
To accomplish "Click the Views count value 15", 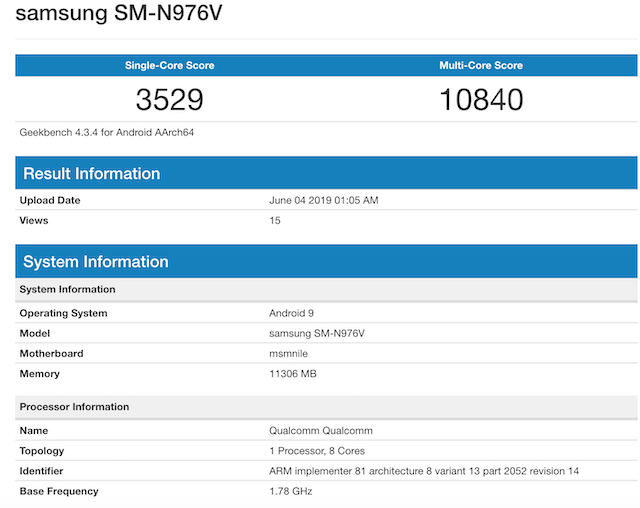I will coord(275,220).
